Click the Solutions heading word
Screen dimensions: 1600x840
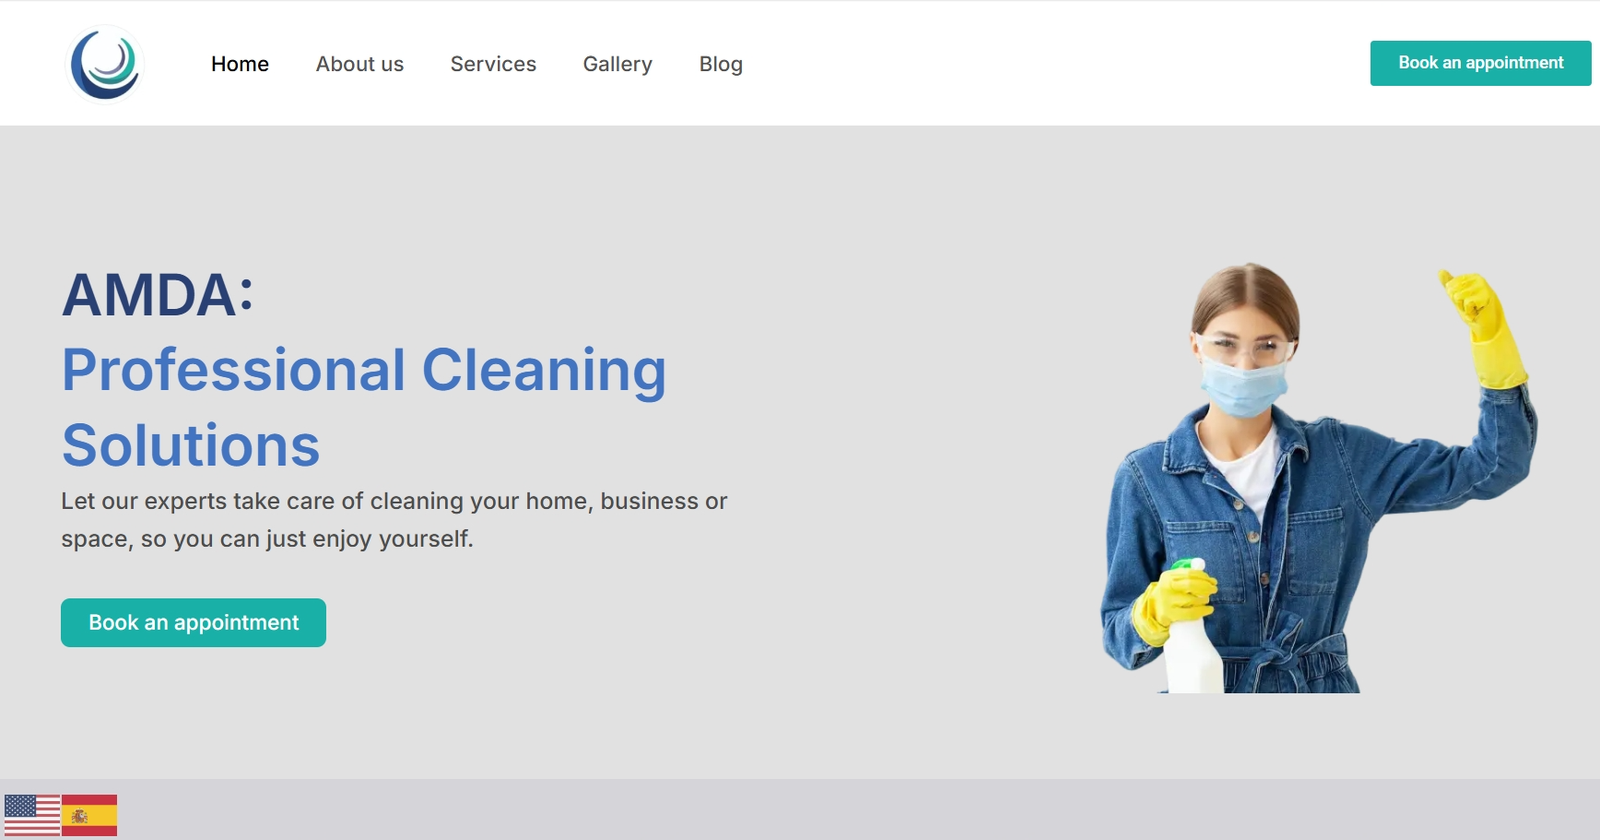coord(191,446)
